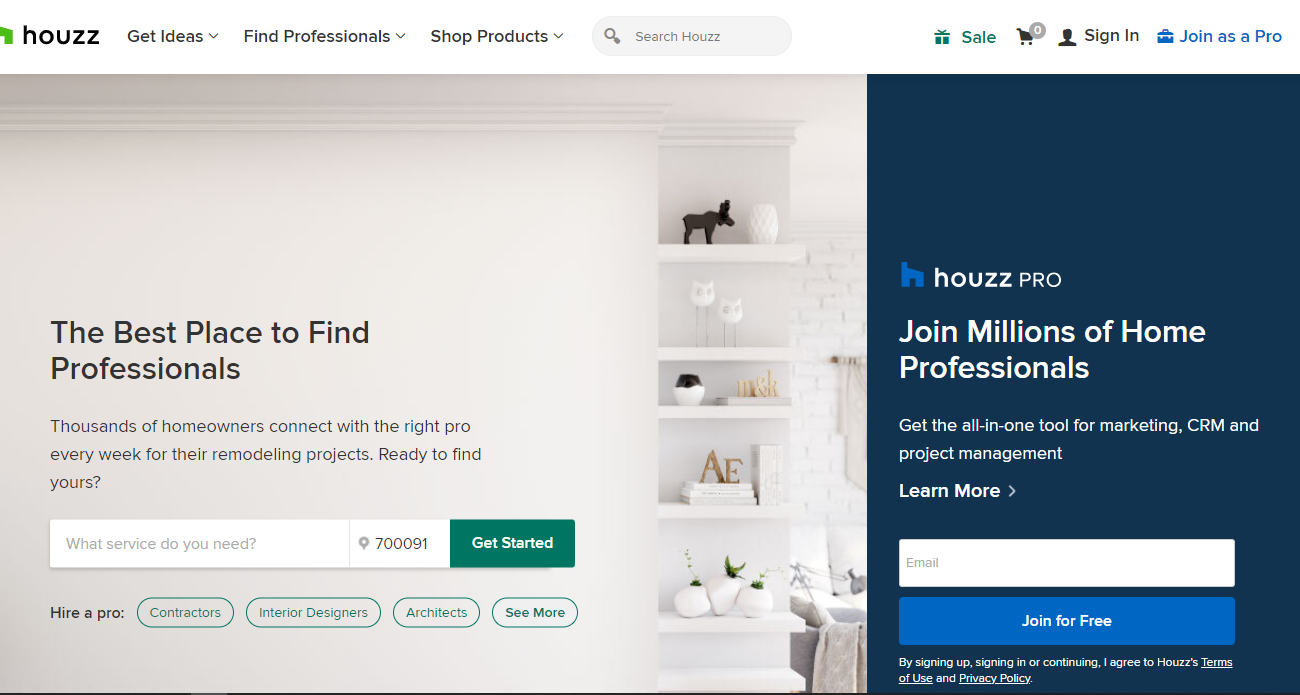Screen dimensions: 1300x695
Task: Focus the 'What service do you need?' field
Action: (200, 543)
